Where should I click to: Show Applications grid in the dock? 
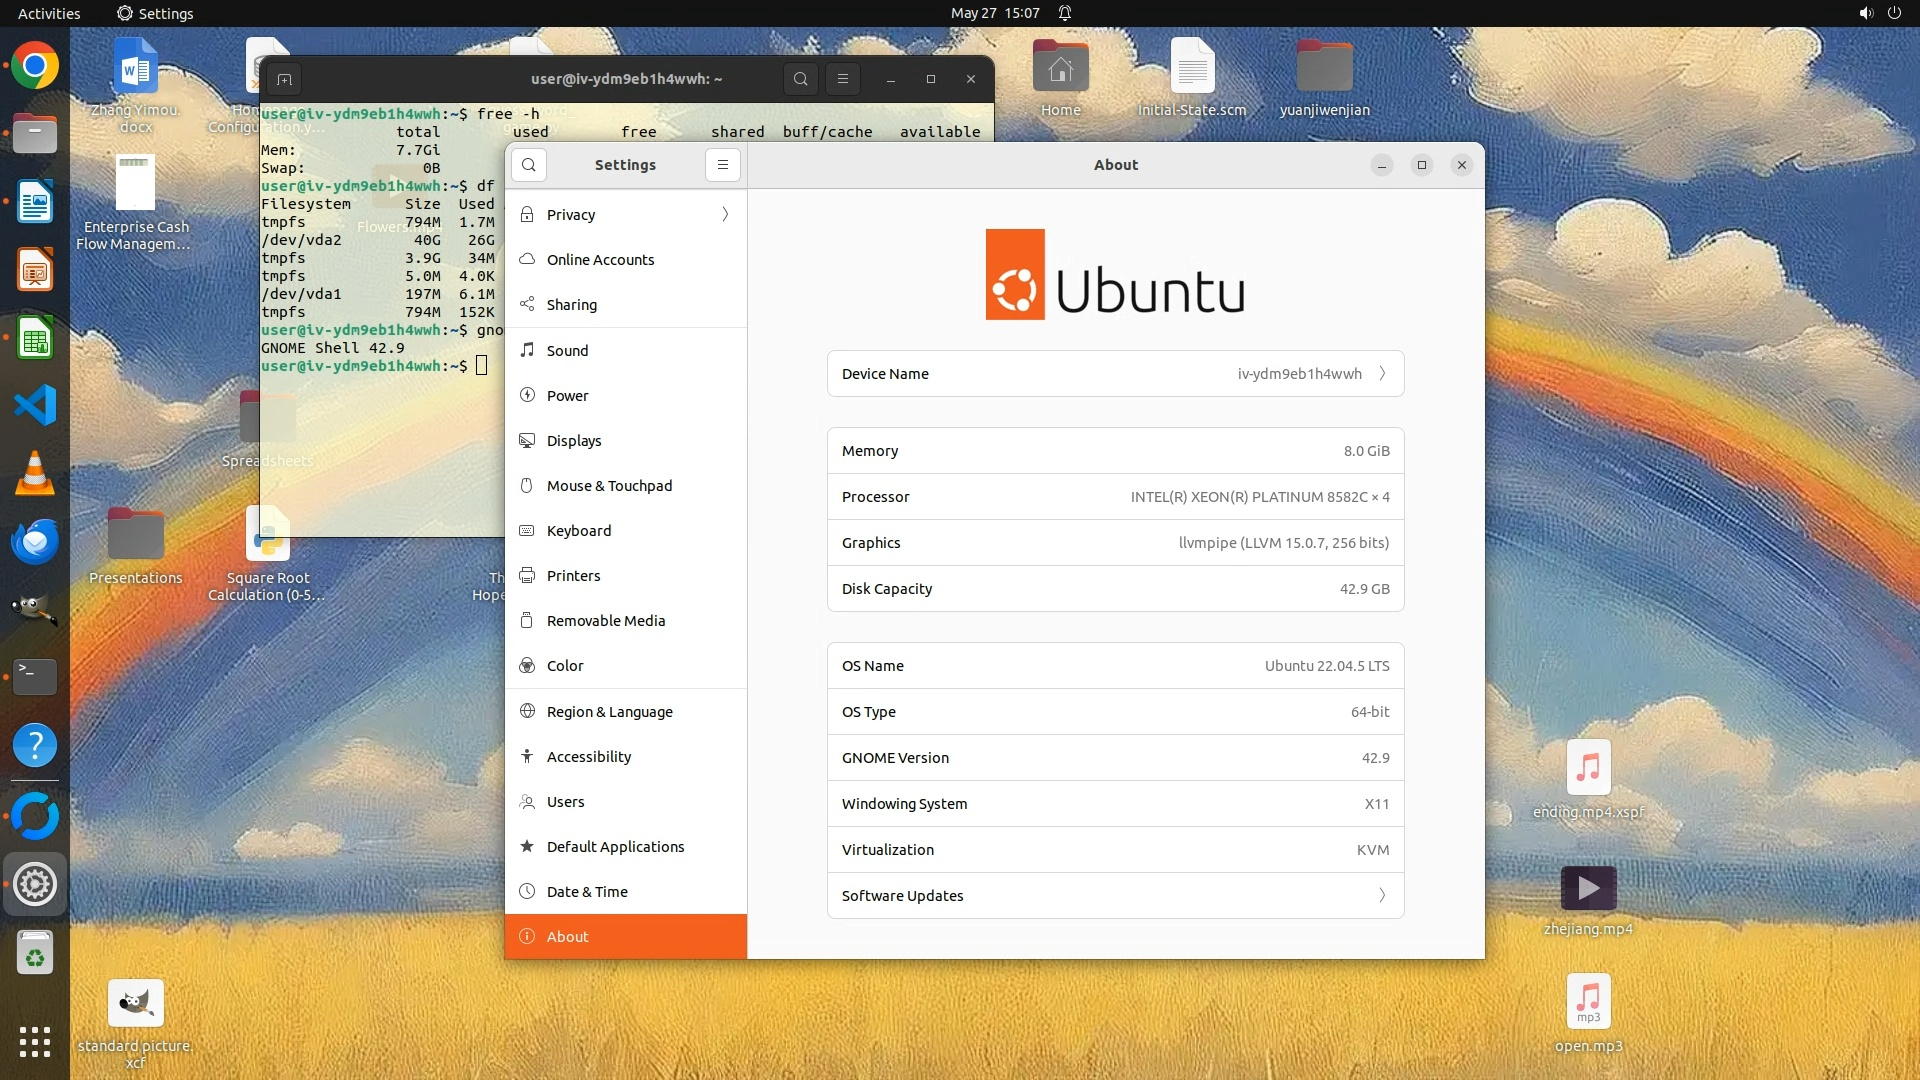35,1042
